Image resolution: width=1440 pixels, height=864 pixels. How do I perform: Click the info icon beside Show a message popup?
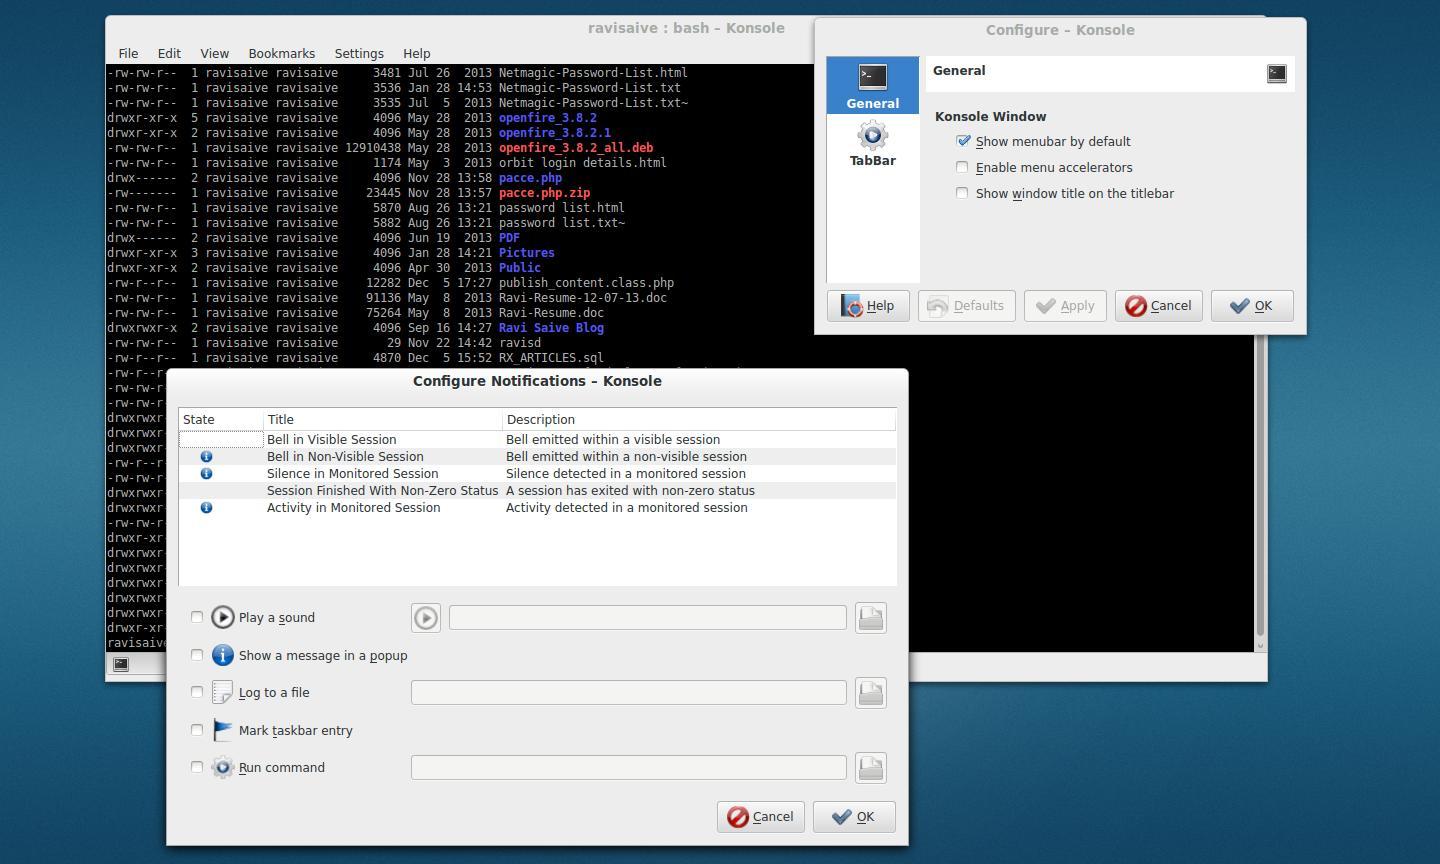[222, 655]
